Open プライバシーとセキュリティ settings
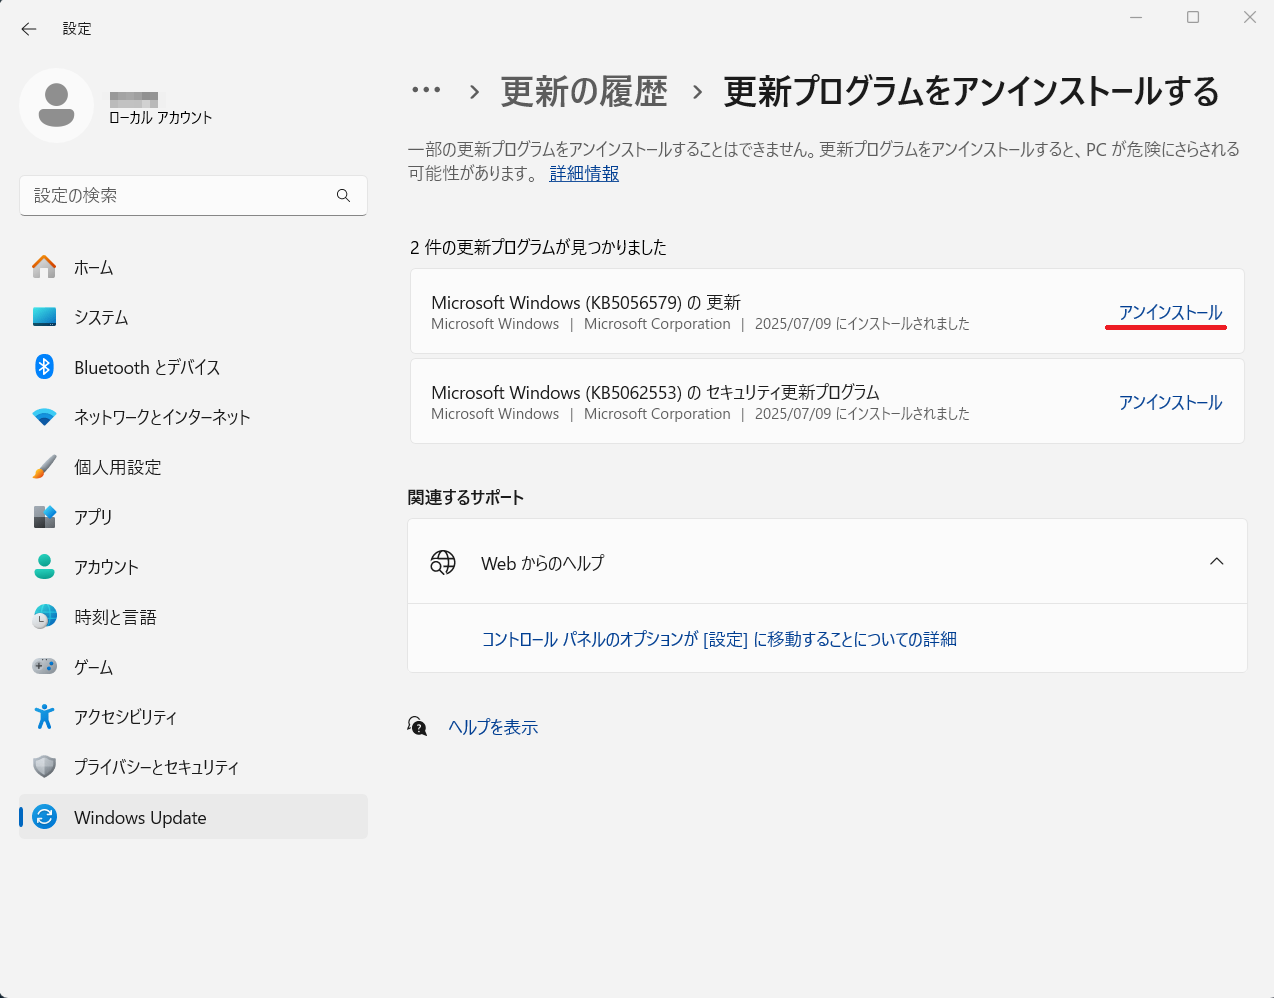This screenshot has height=998, width=1274. pos(193,767)
